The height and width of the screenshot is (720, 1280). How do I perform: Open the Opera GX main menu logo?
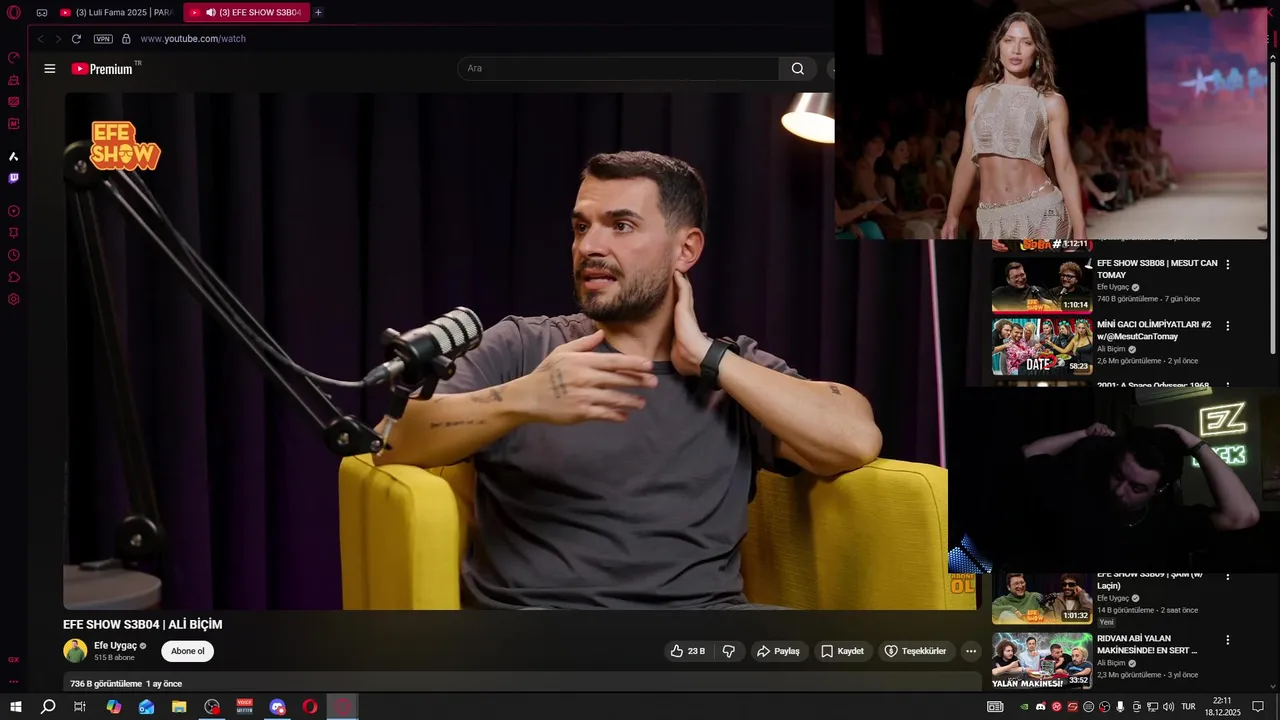tap(14, 12)
